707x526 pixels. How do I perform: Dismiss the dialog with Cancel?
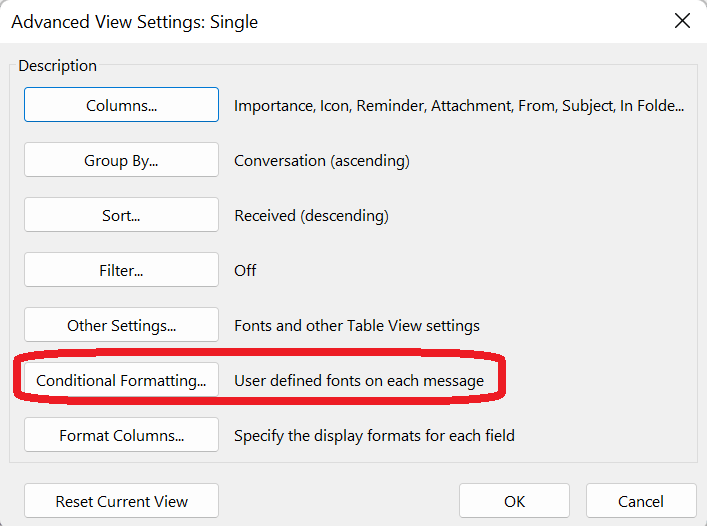tap(640, 501)
